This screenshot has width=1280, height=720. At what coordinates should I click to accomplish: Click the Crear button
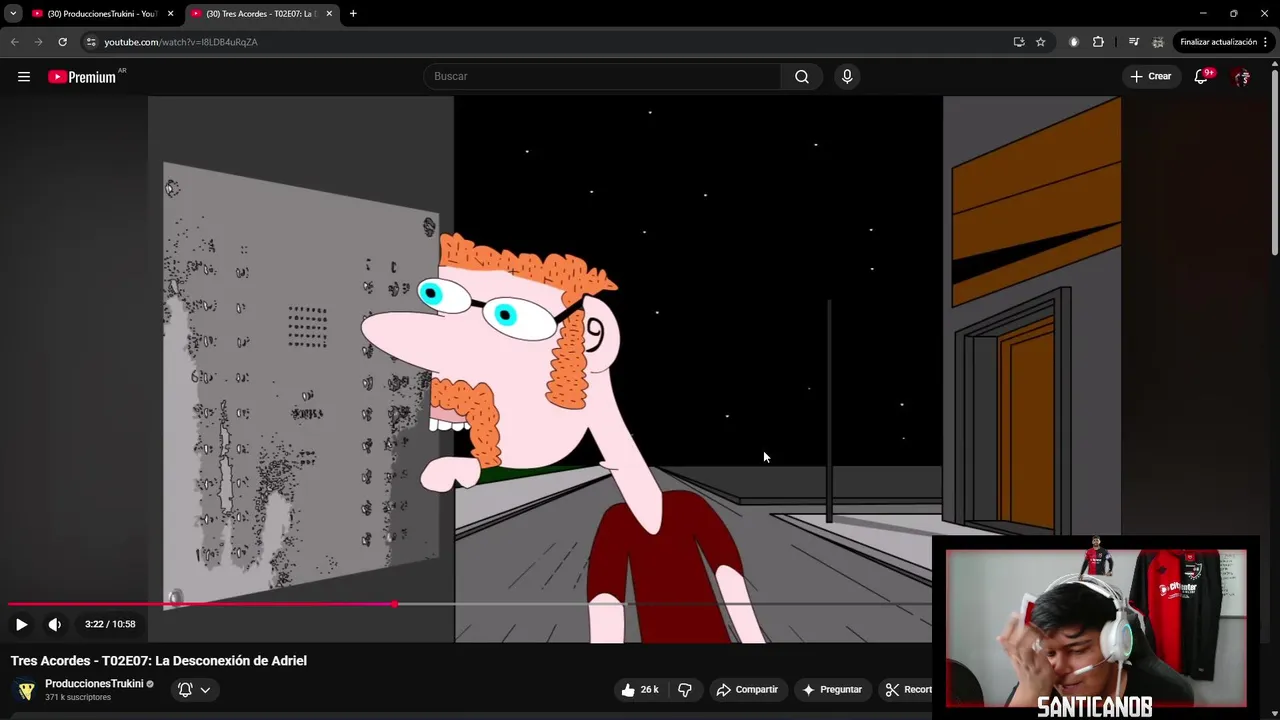[x=1151, y=77]
